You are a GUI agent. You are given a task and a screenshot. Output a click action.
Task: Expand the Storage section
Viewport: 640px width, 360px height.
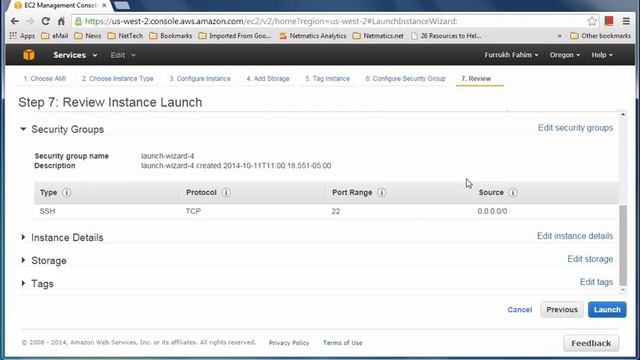tap(23, 260)
